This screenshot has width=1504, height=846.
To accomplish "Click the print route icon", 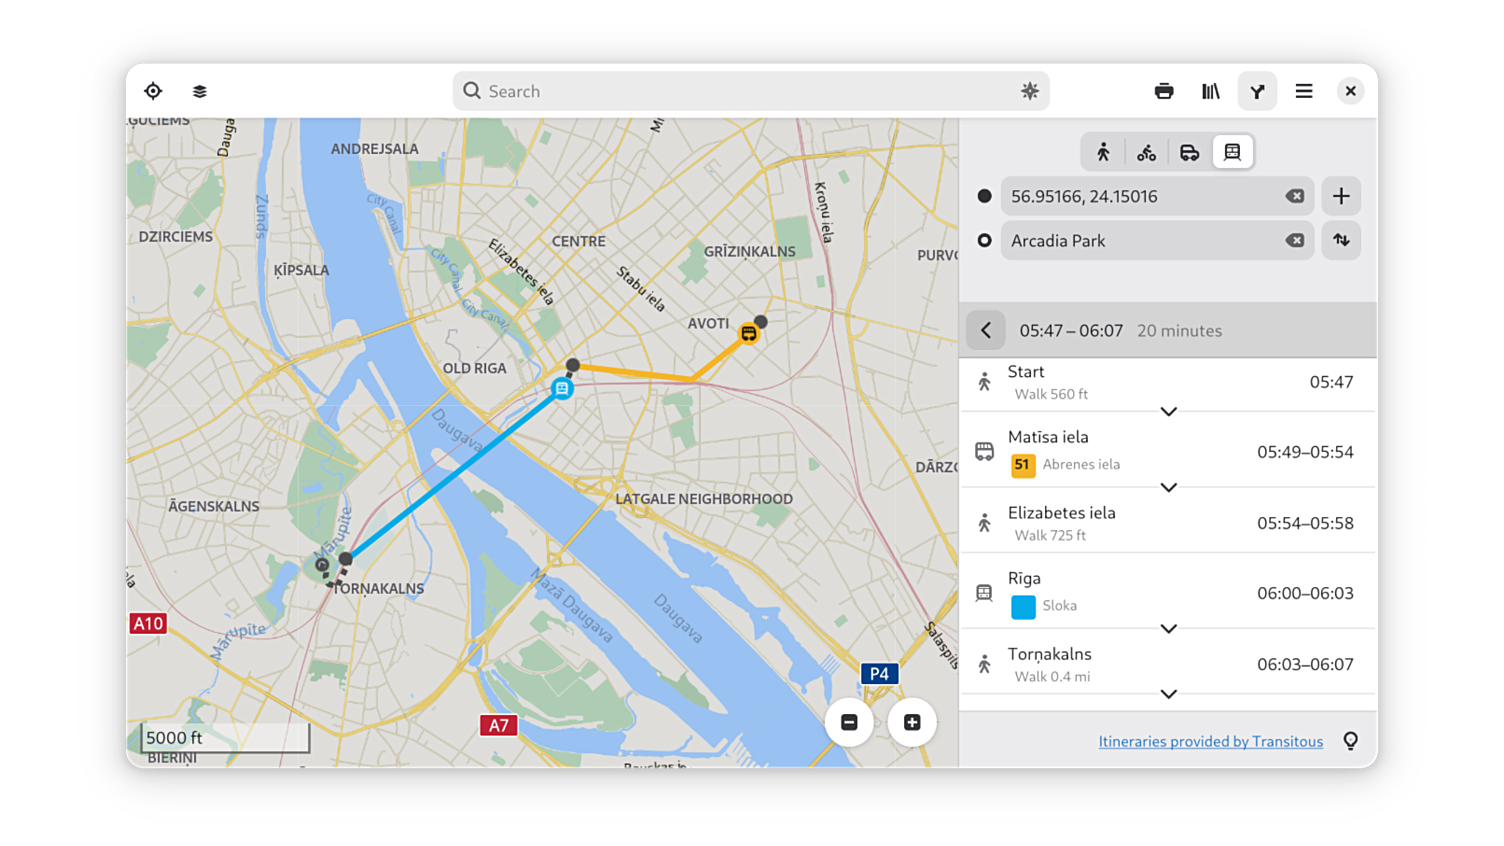I will [1164, 91].
